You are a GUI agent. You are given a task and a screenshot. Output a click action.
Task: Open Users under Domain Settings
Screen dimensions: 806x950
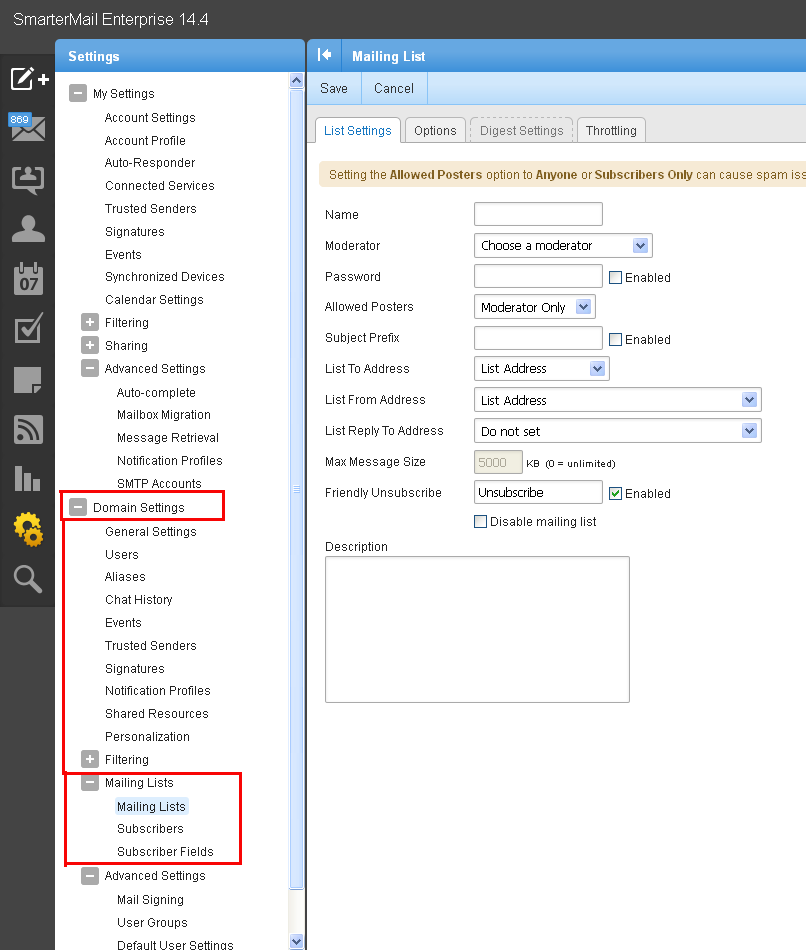point(121,554)
